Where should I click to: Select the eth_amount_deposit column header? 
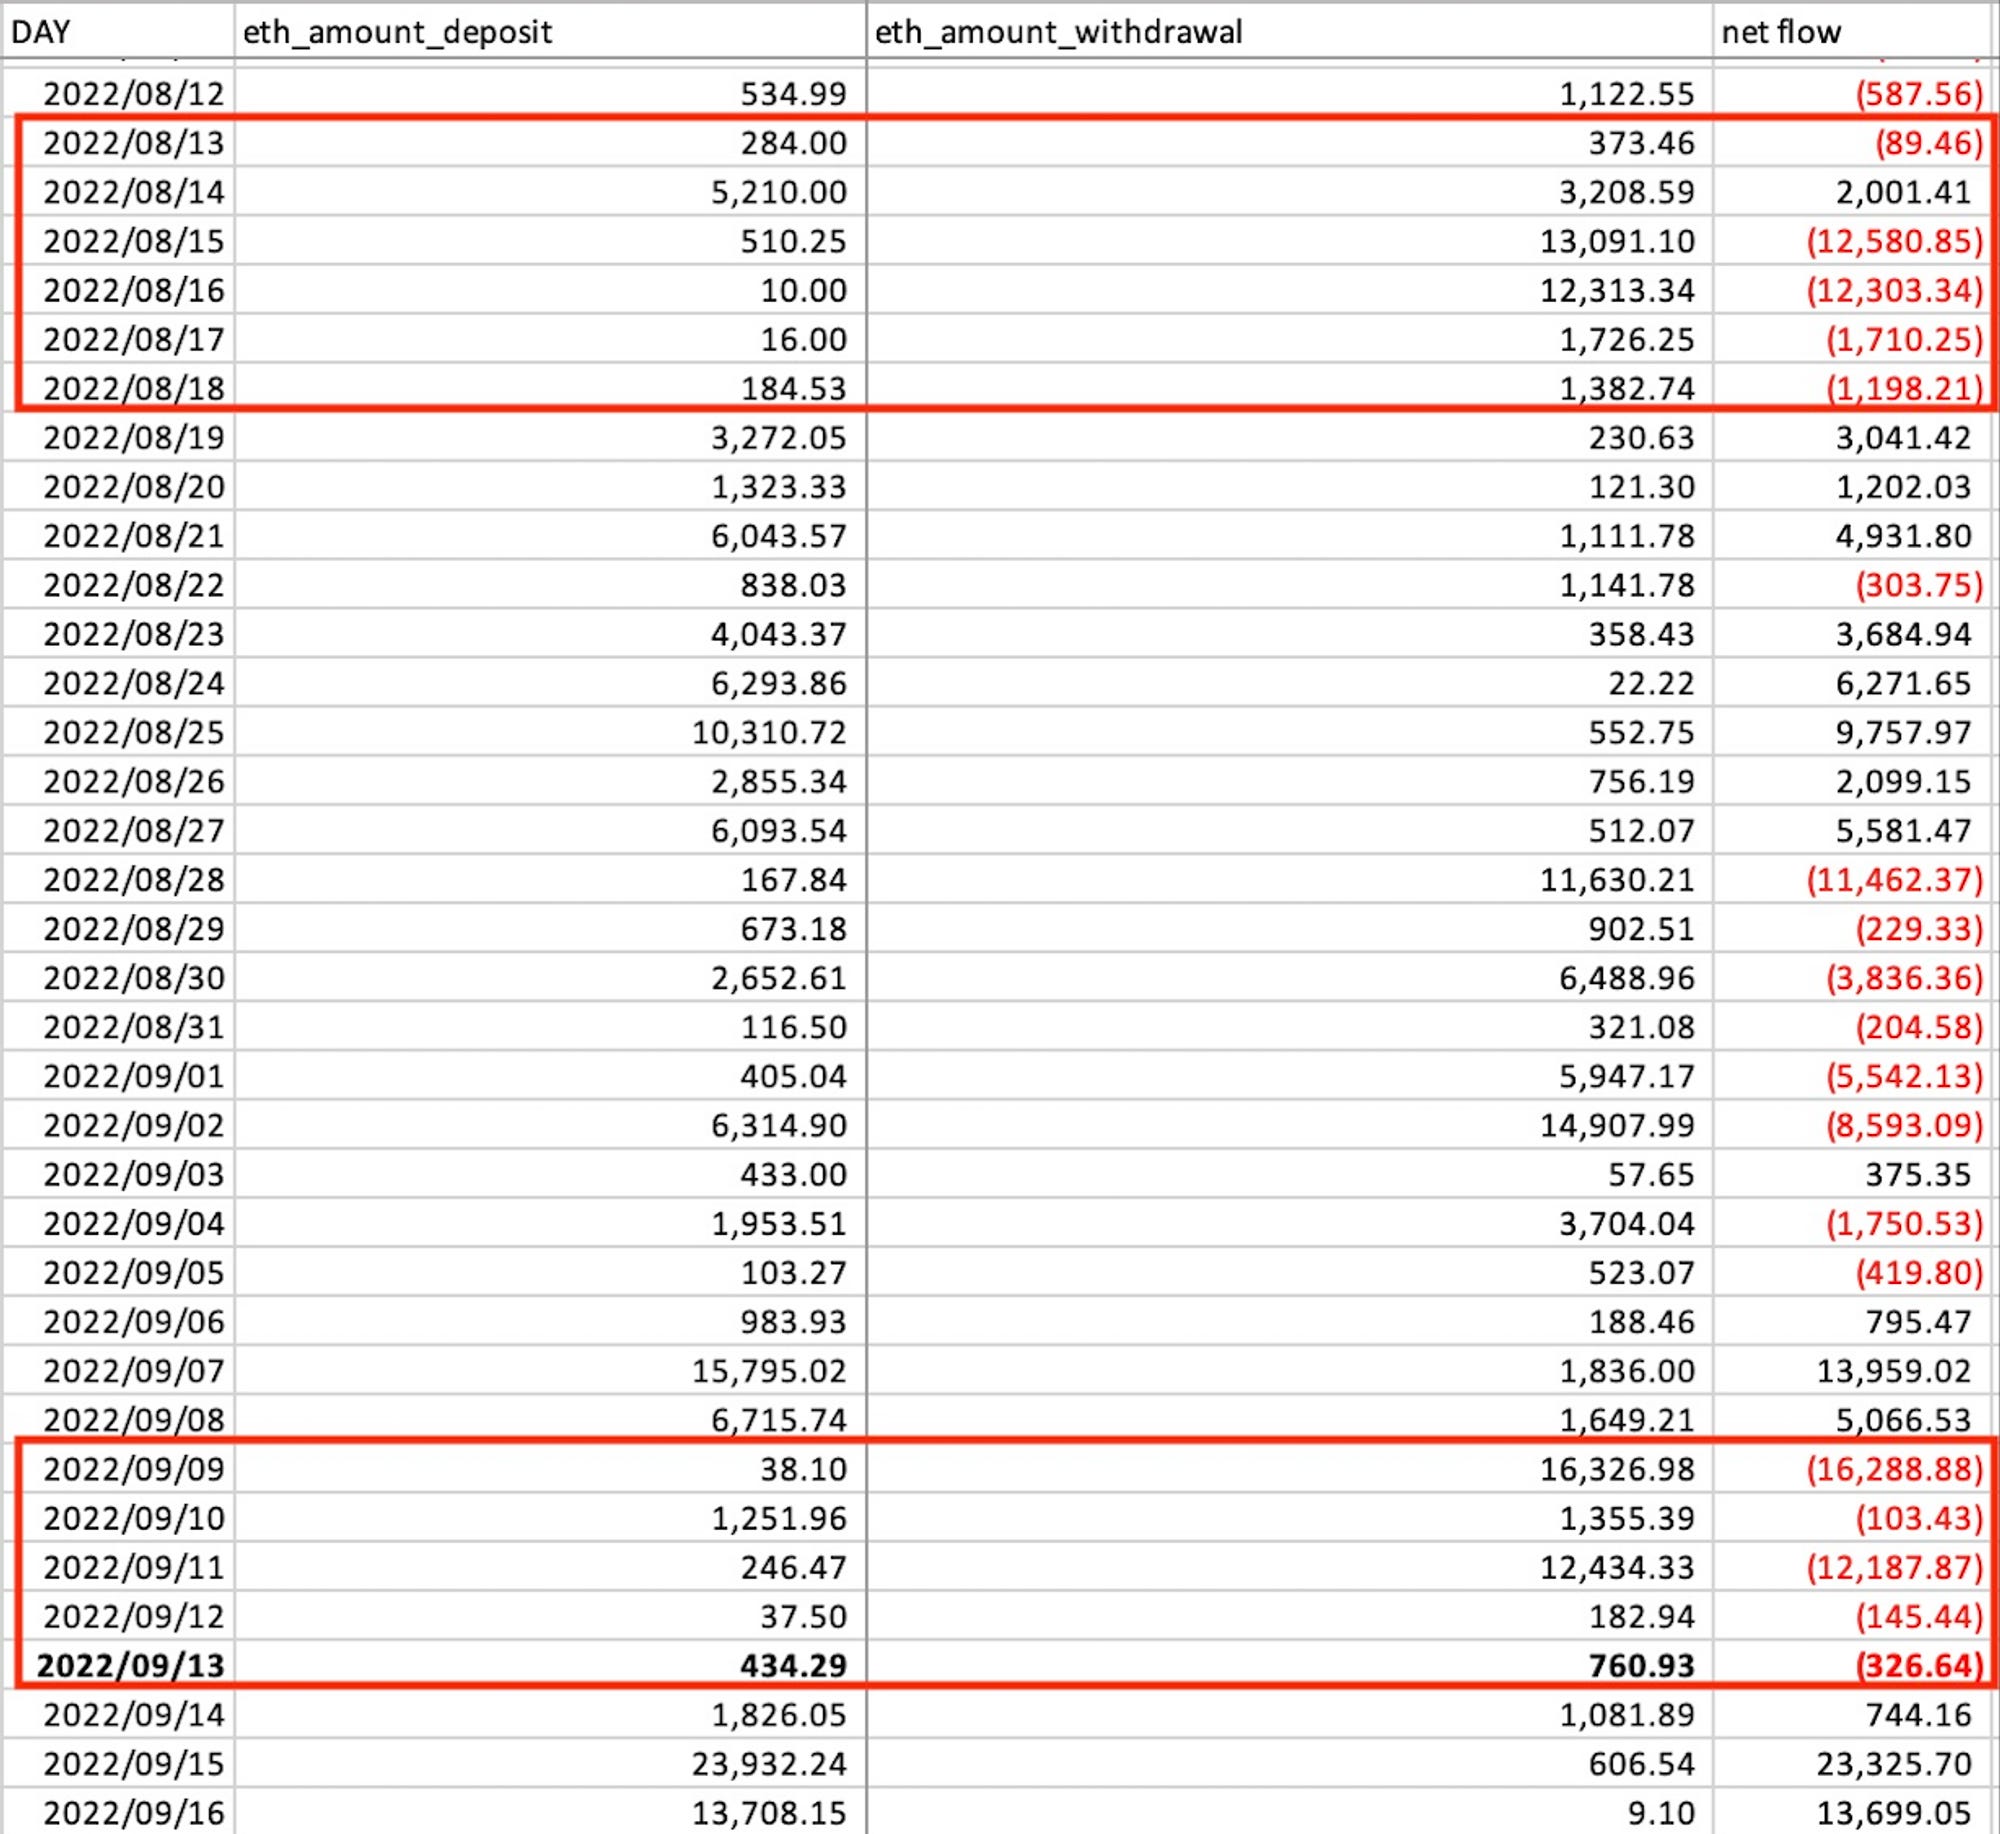click(x=397, y=32)
